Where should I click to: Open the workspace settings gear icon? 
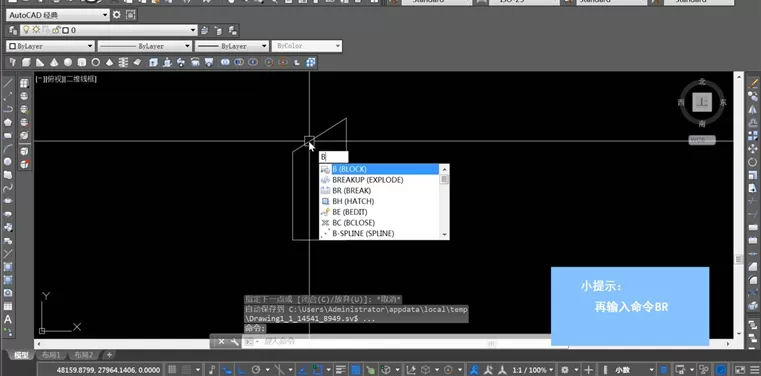click(x=116, y=15)
